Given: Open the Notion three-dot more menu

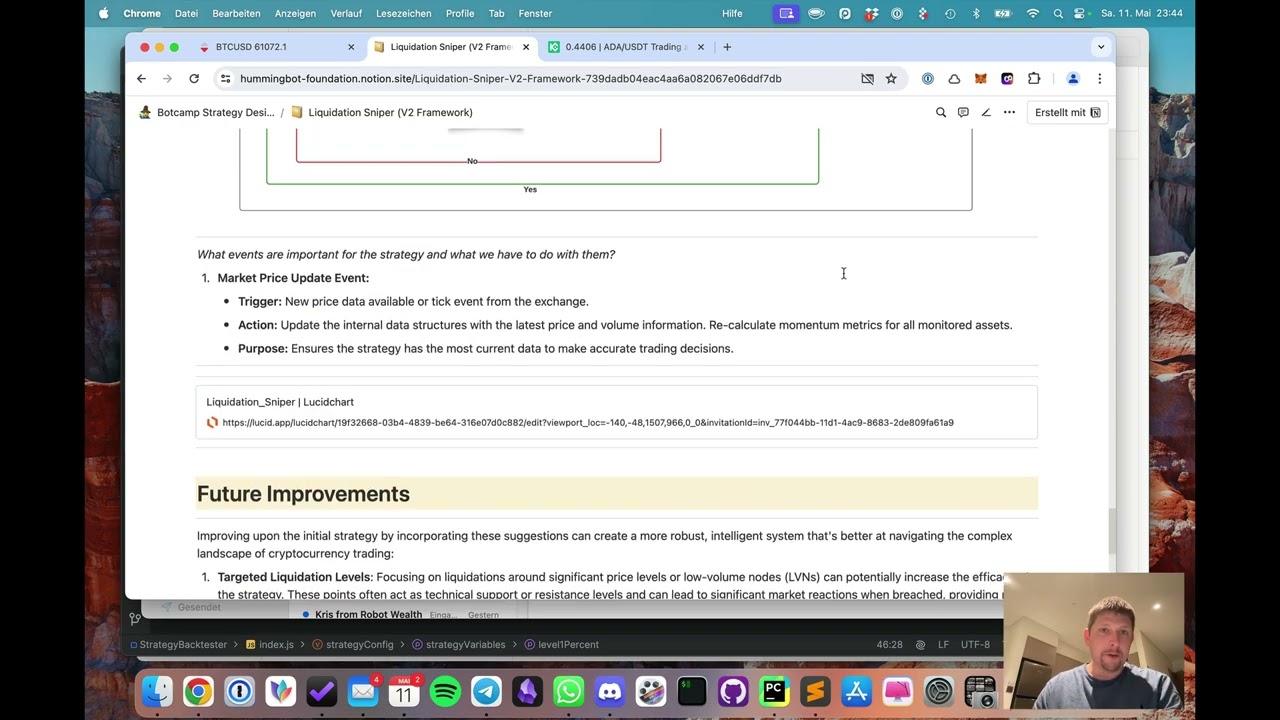Looking at the screenshot, I should point(1009,112).
